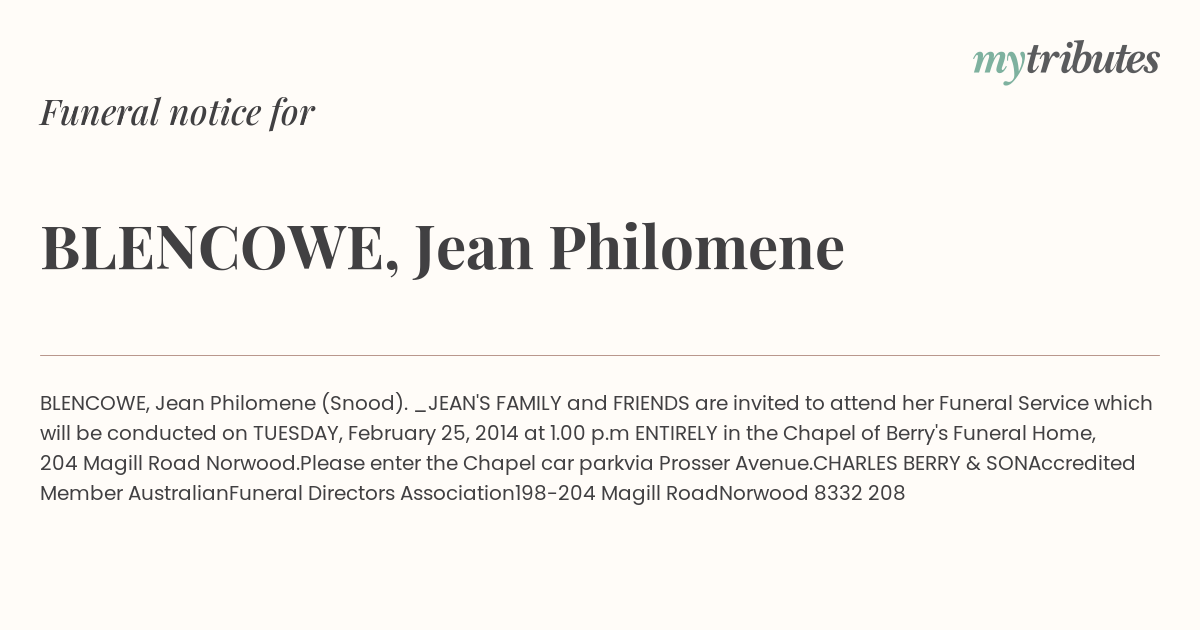The height and width of the screenshot is (630, 1200).
Task: Click "Berry's Funeral Home" in the notice text
Action: point(990,433)
